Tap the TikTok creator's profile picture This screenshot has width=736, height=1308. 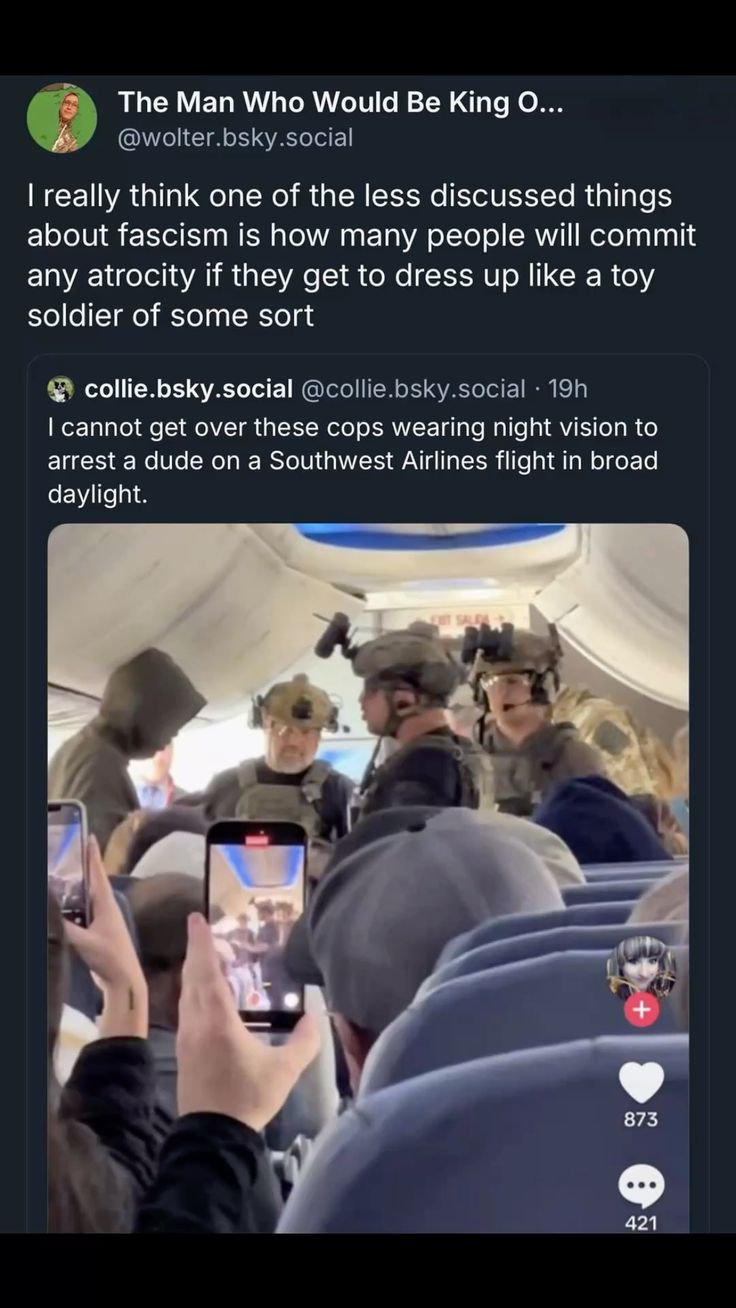(x=641, y=966)
